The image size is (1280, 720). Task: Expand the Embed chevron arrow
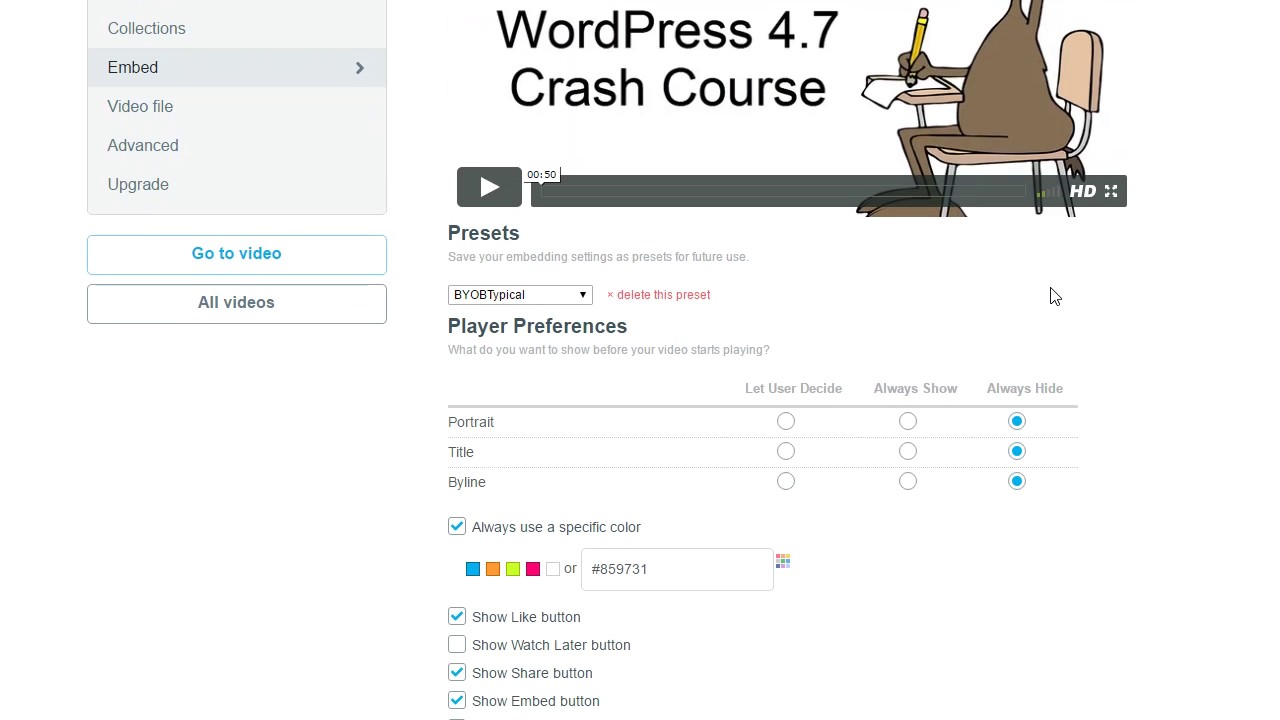[360, 68]
